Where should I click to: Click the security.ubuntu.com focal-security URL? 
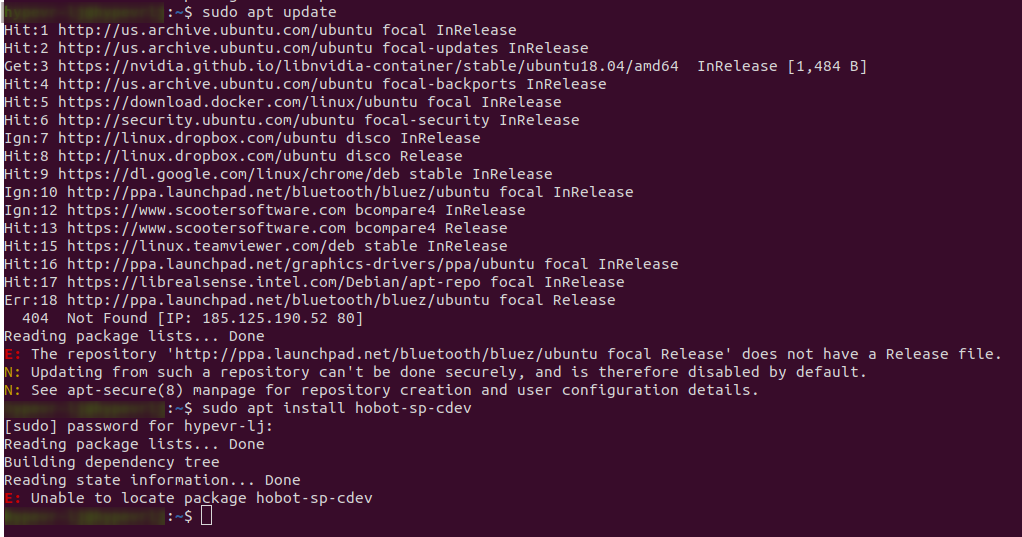tap(206, 121)
